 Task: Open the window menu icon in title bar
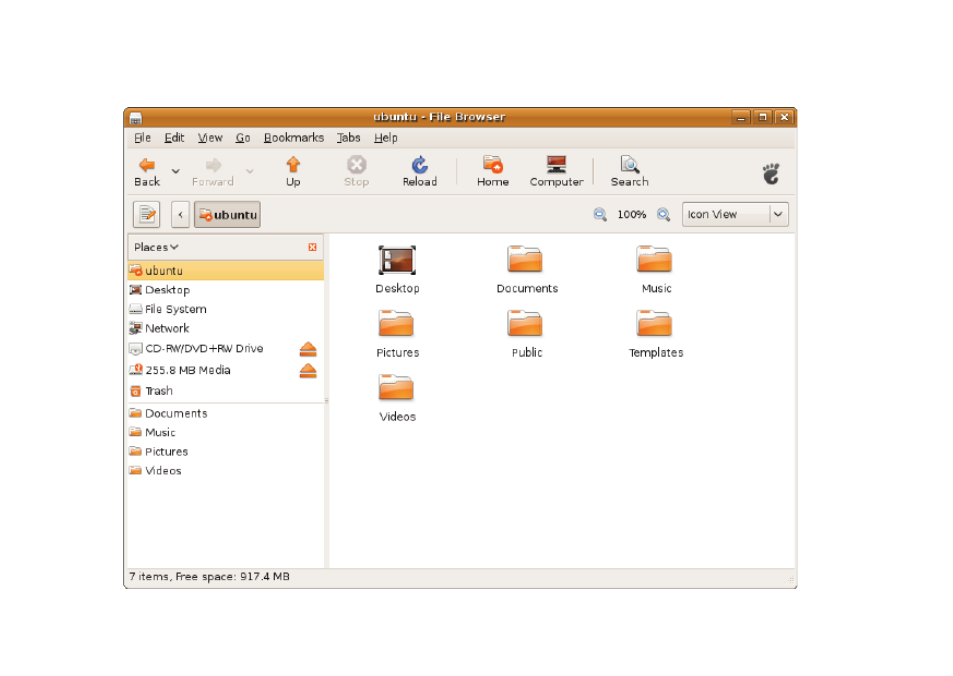coord(136,118)
